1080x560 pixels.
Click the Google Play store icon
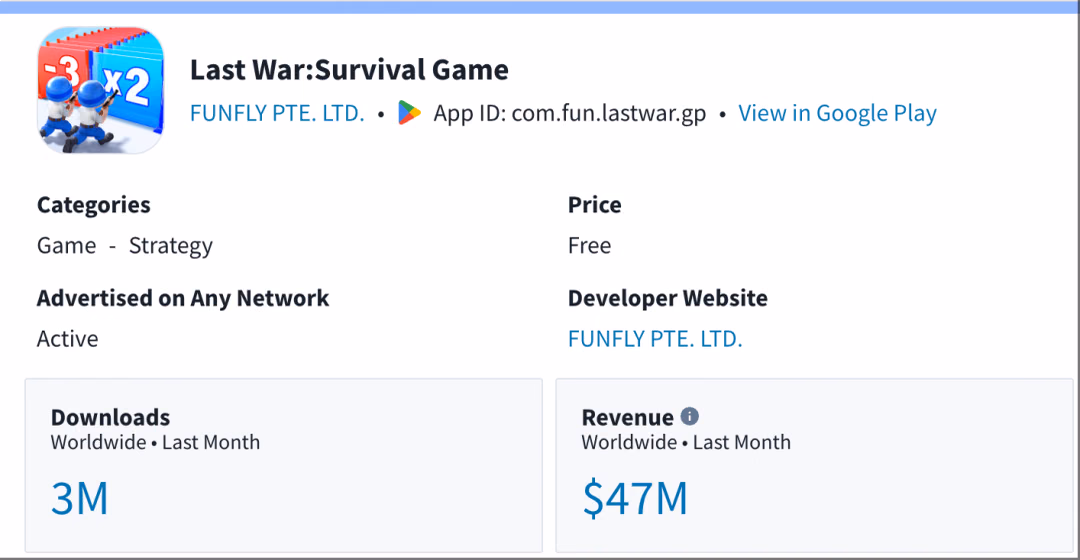409,113
